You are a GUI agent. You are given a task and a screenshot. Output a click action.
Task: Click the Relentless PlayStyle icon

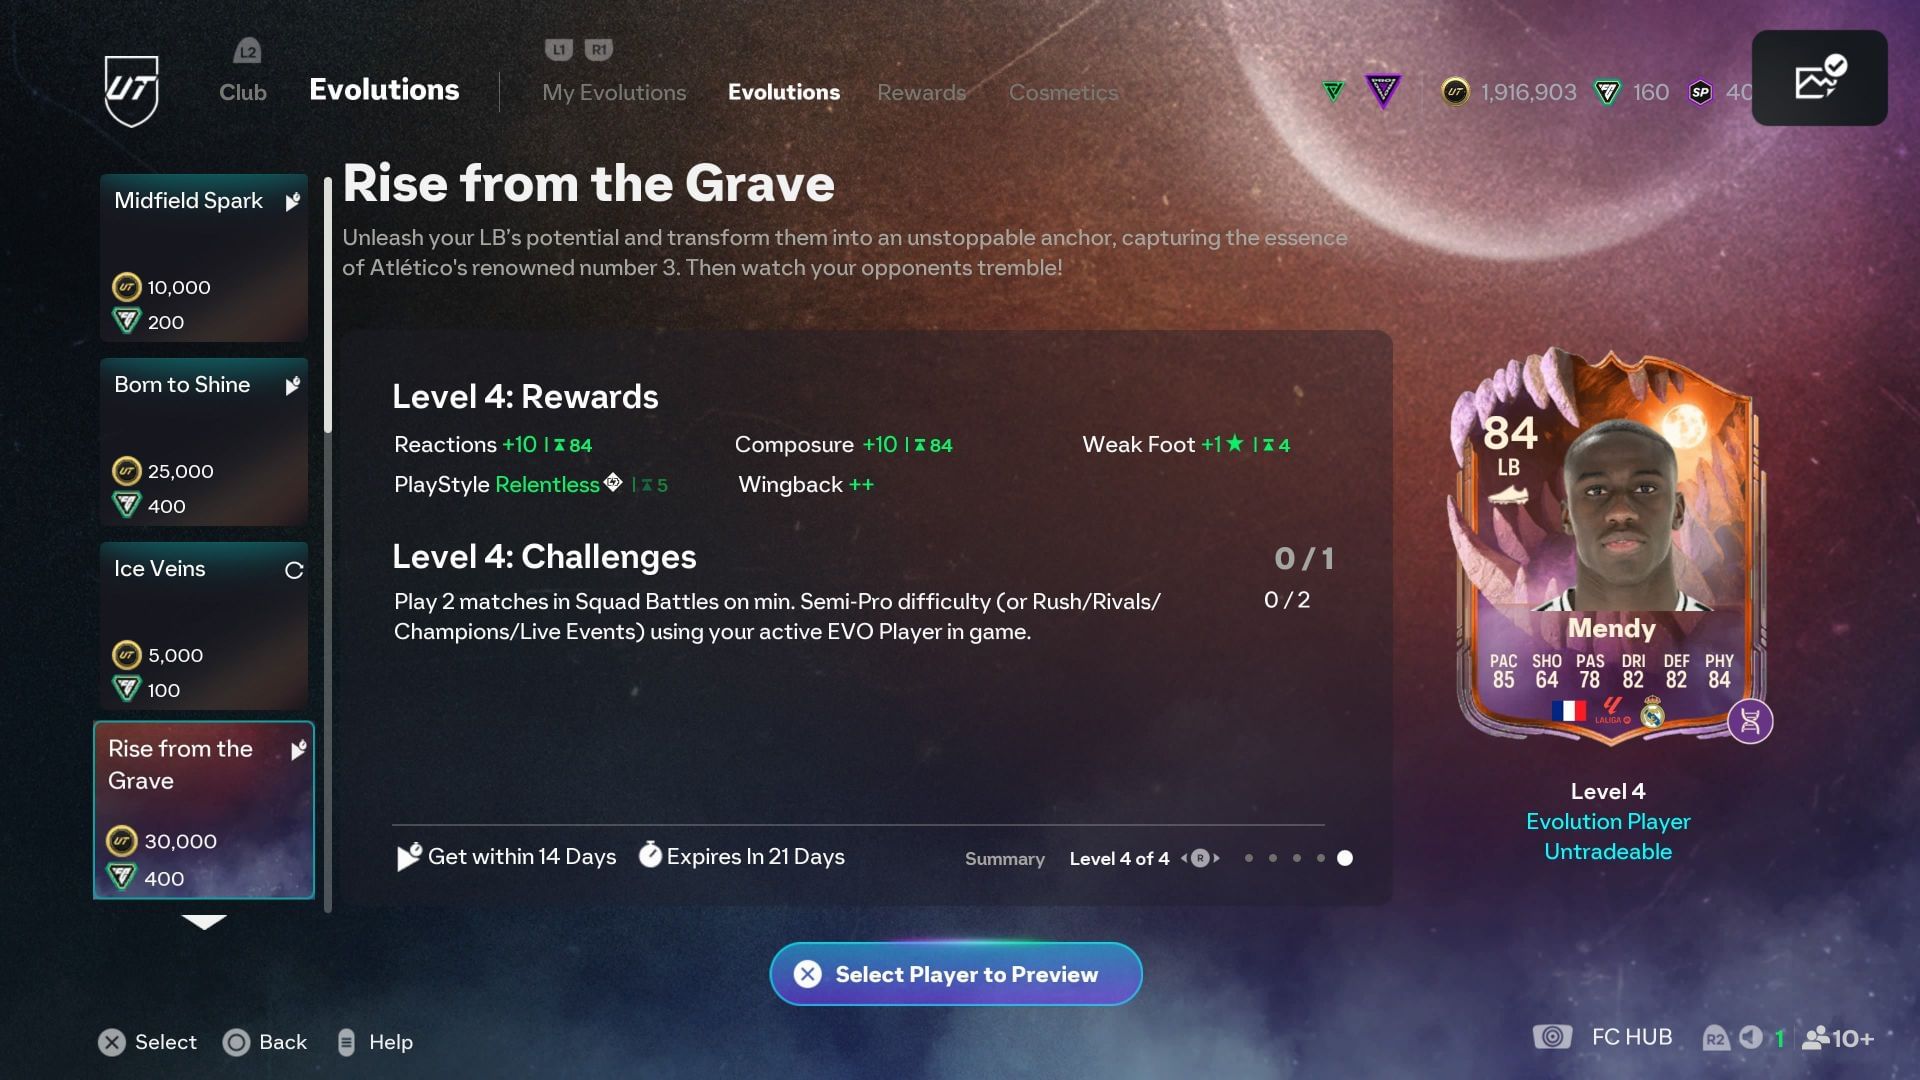613,483
